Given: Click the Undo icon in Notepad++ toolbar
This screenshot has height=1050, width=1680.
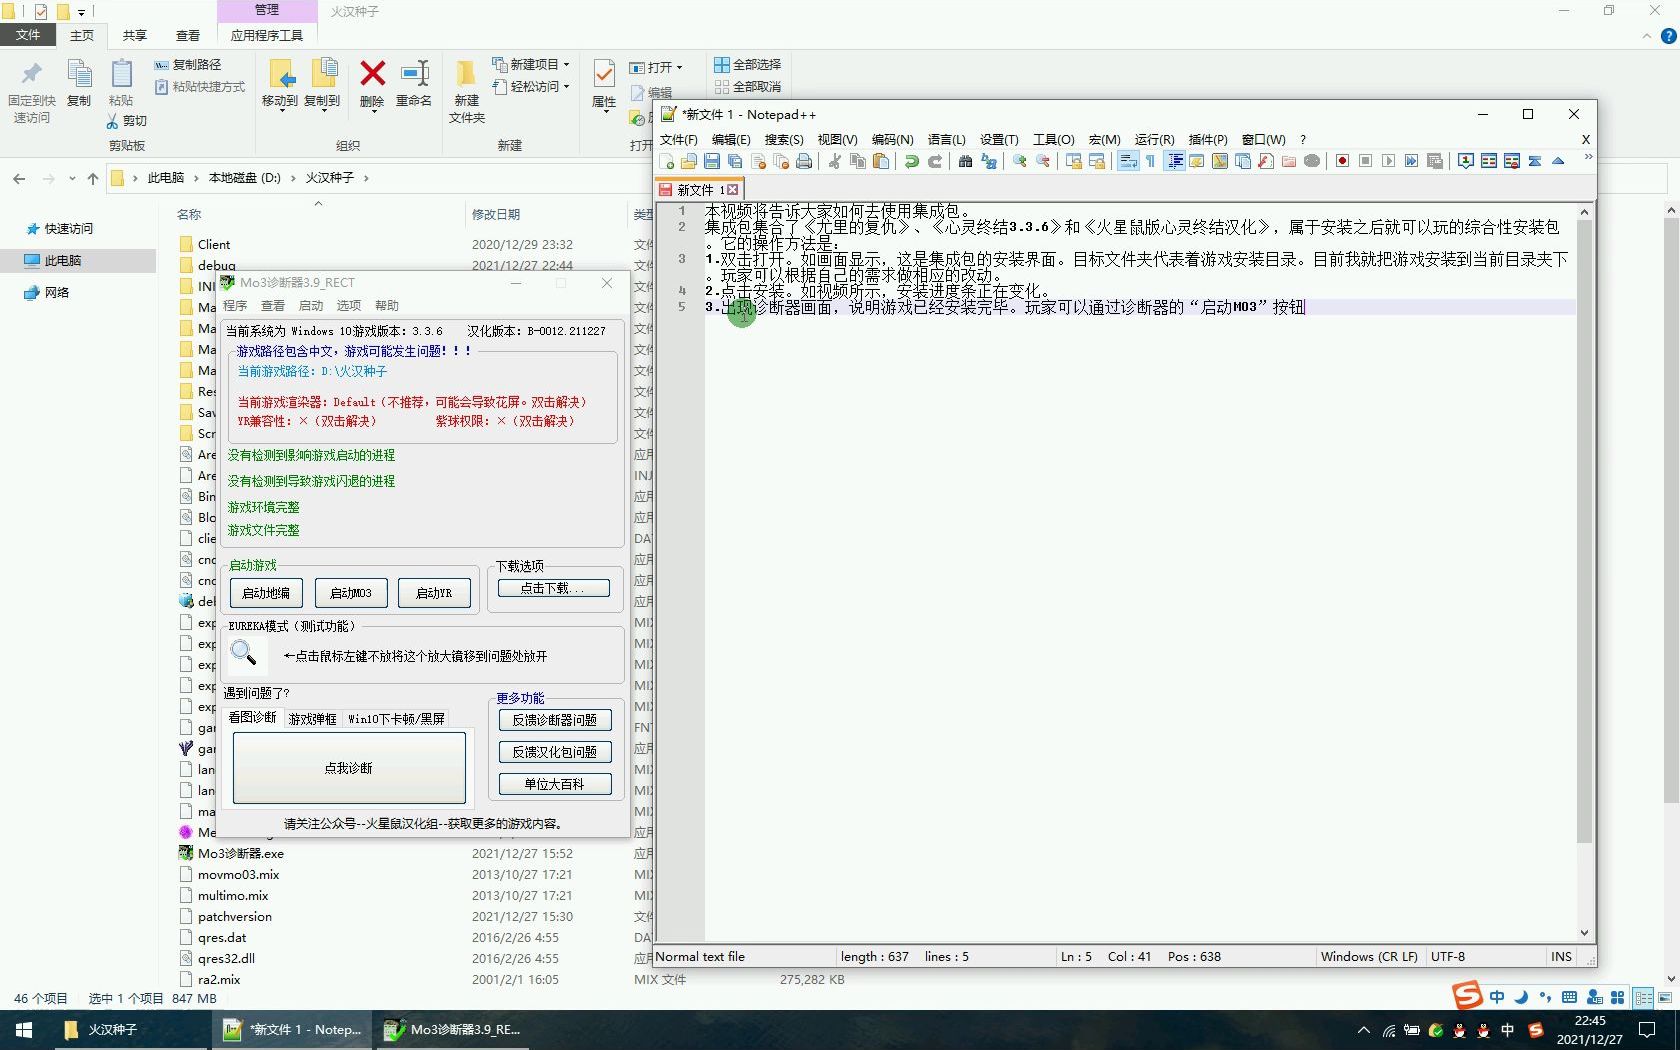Looking at the screenshot, I should (x=911, y=161).
